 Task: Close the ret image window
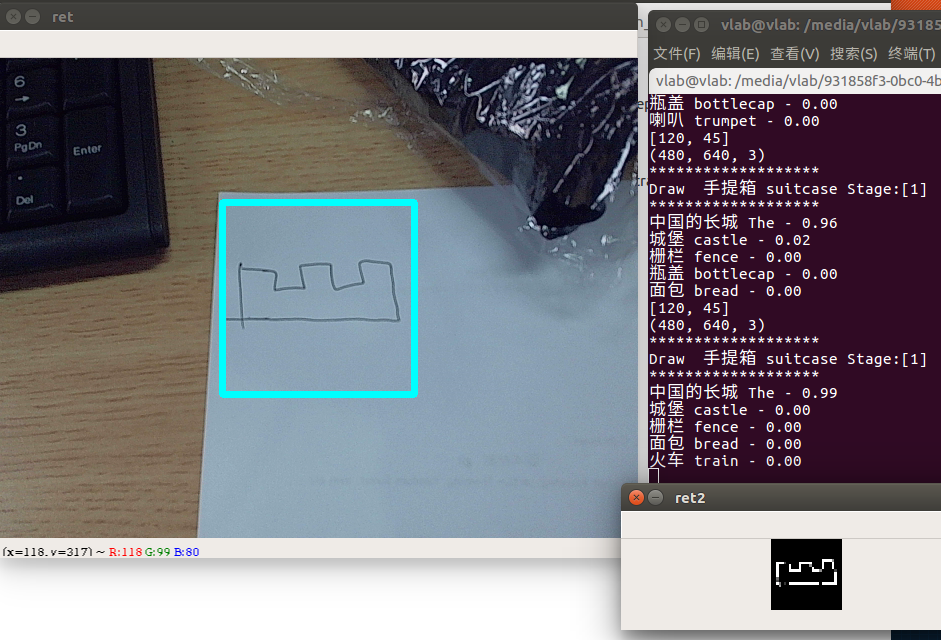pos(13,17)
